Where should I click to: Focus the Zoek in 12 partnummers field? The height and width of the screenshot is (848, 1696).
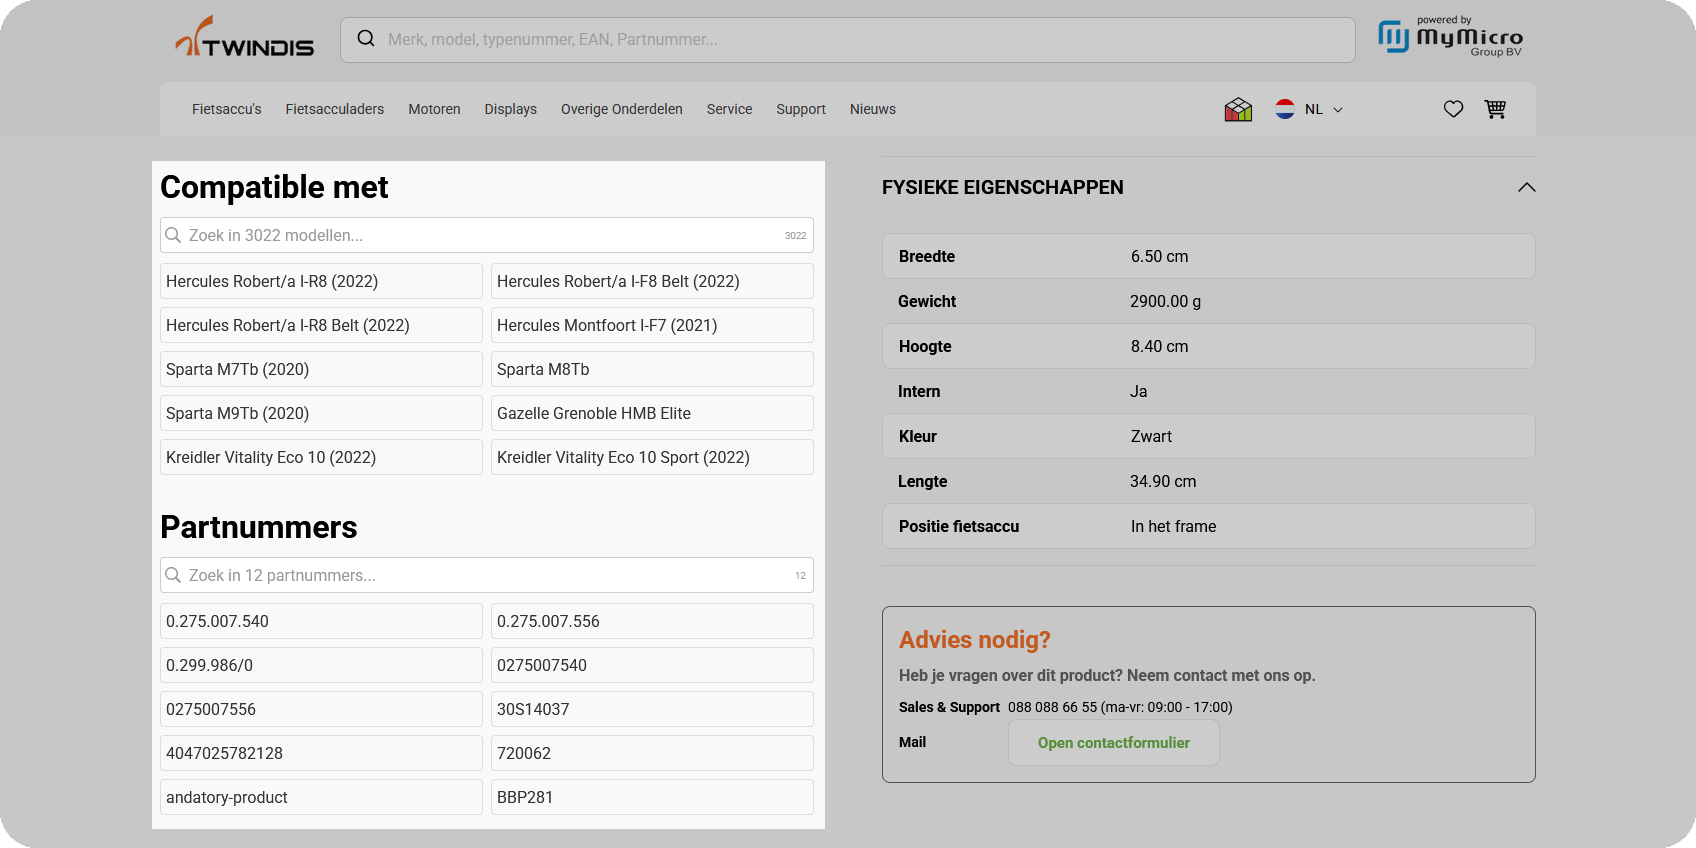click(x=487, y=575)
